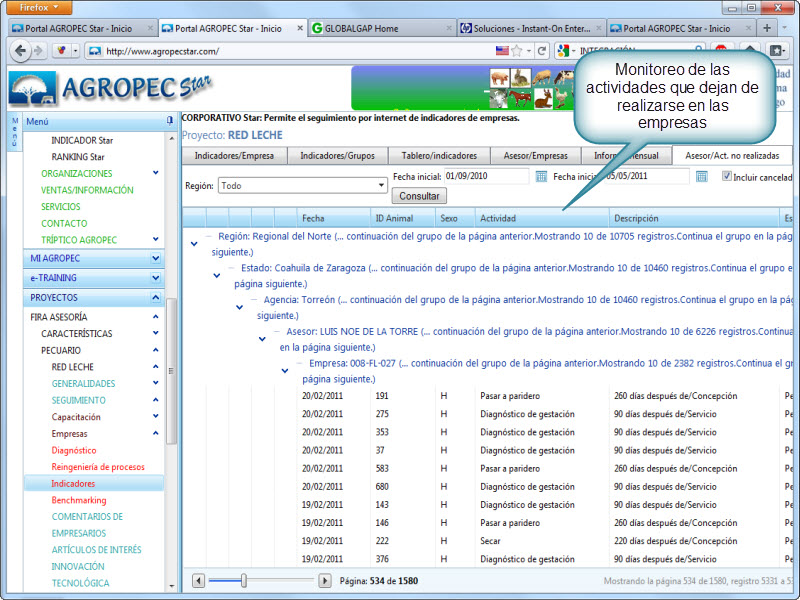The width and height of the screenshot is (800, 600).
Task: Toggle the Incluir cancelad checkbox
Action: point(727,177)
